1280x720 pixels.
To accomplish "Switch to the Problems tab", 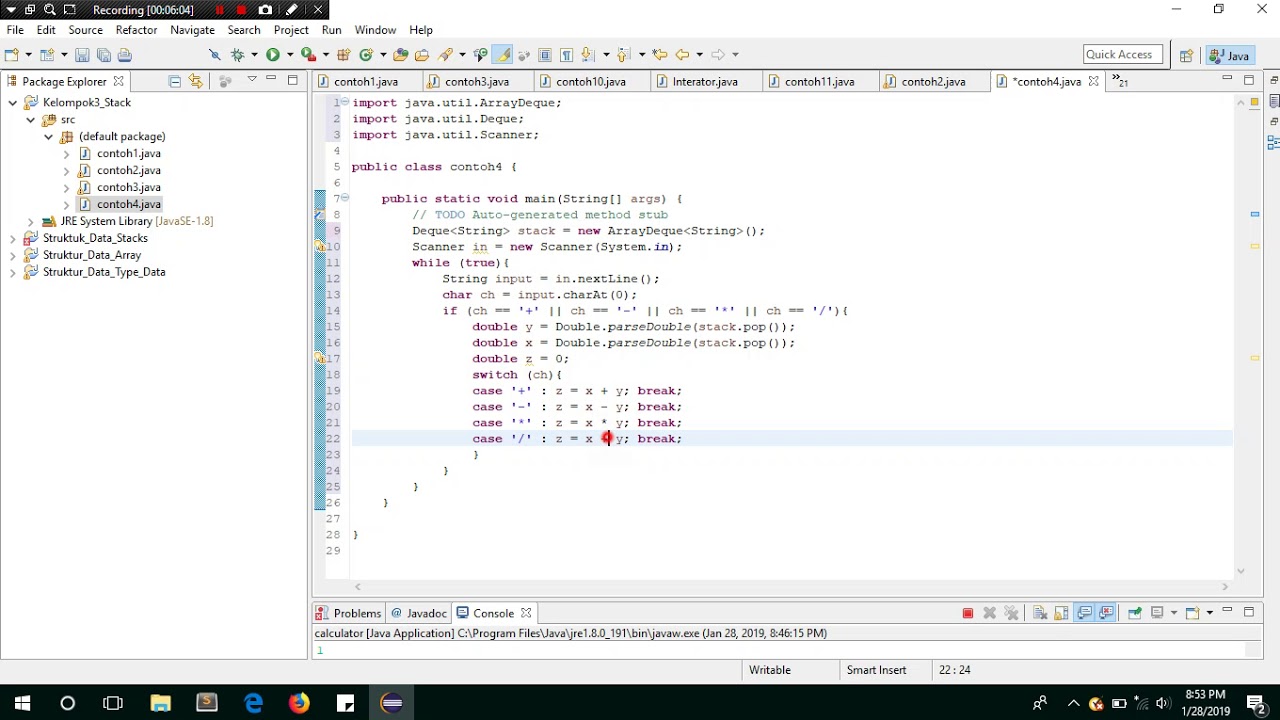I will (x=349, y=613).
